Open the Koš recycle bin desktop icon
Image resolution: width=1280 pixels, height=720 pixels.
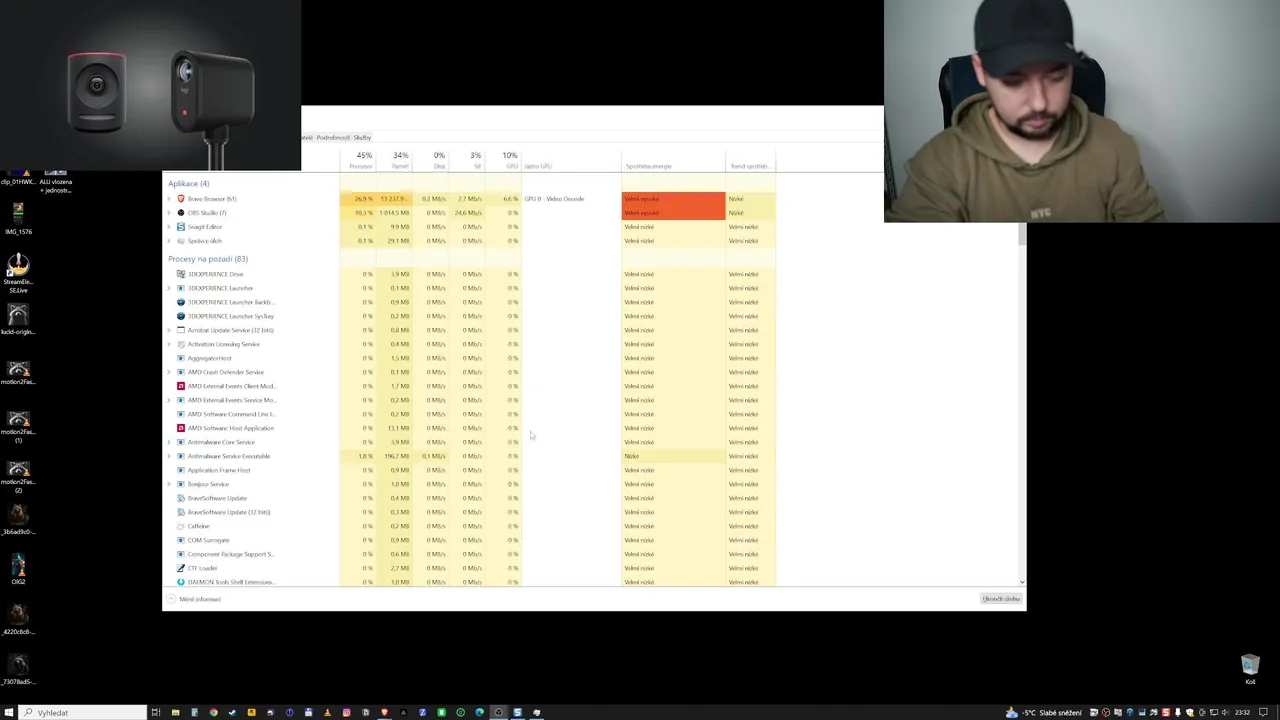pyautogui.click(x=1250, y=669)
